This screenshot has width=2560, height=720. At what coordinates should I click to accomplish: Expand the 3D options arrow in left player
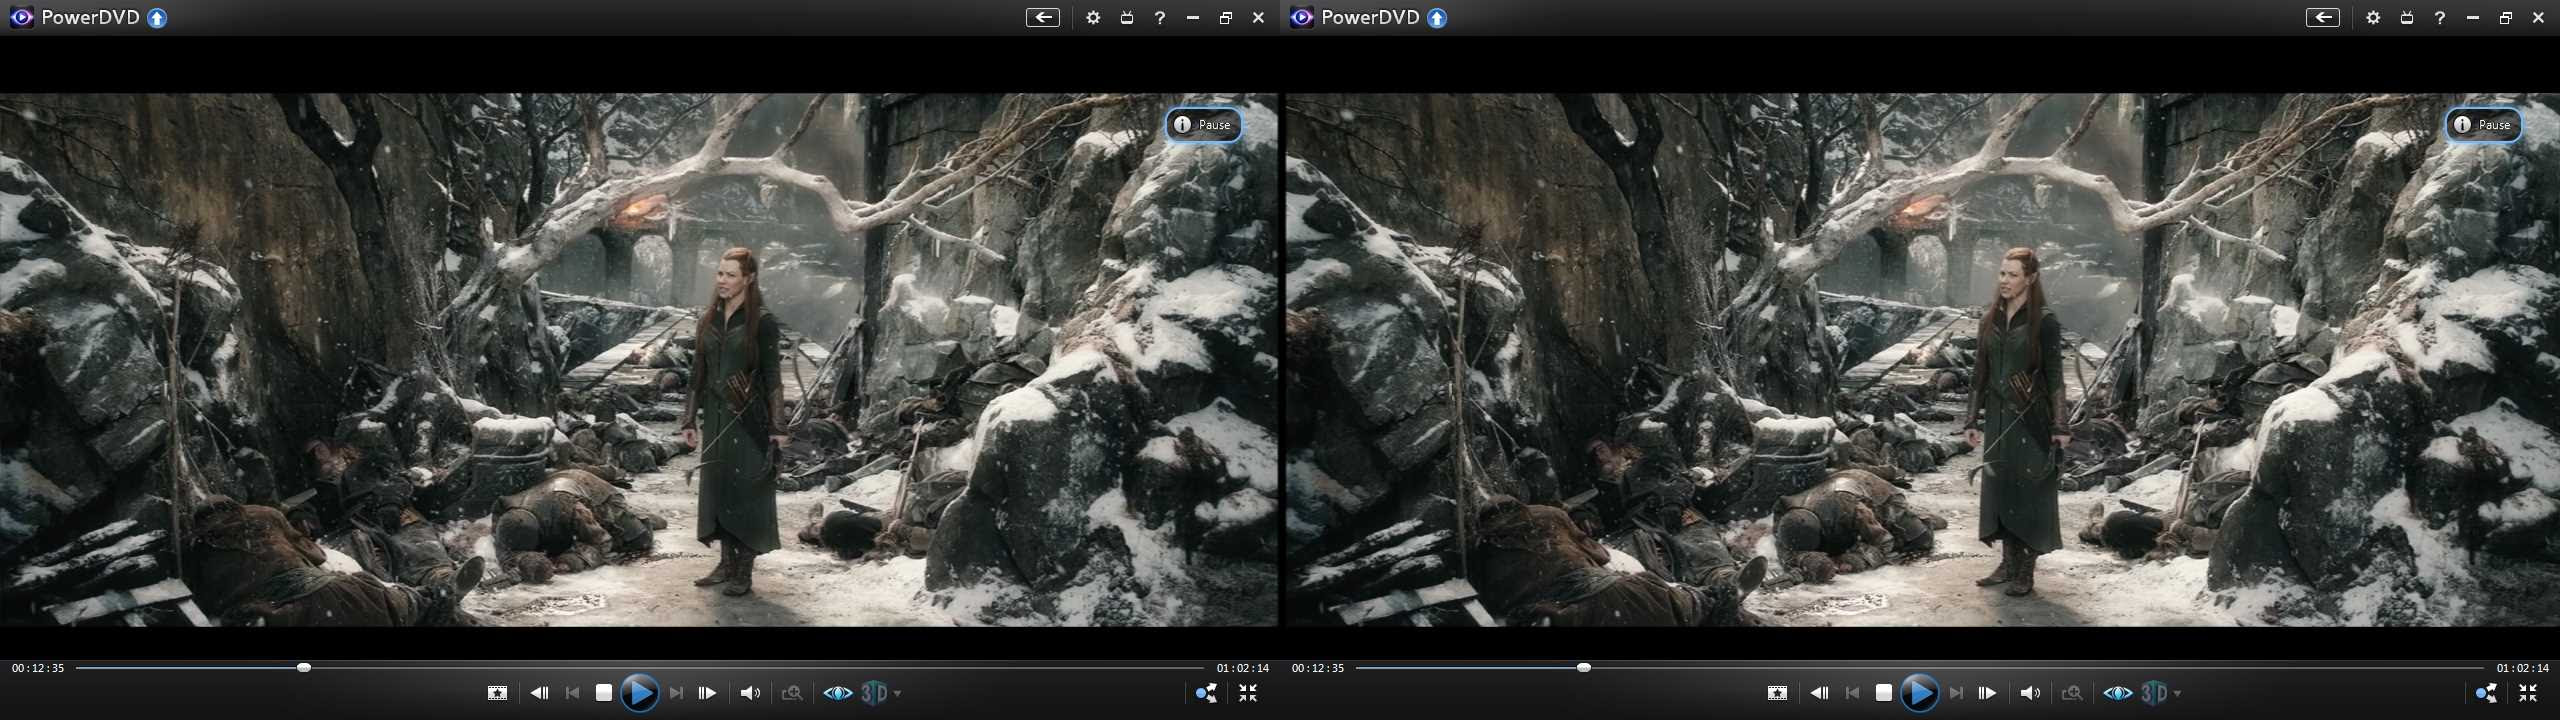[897, 693]
